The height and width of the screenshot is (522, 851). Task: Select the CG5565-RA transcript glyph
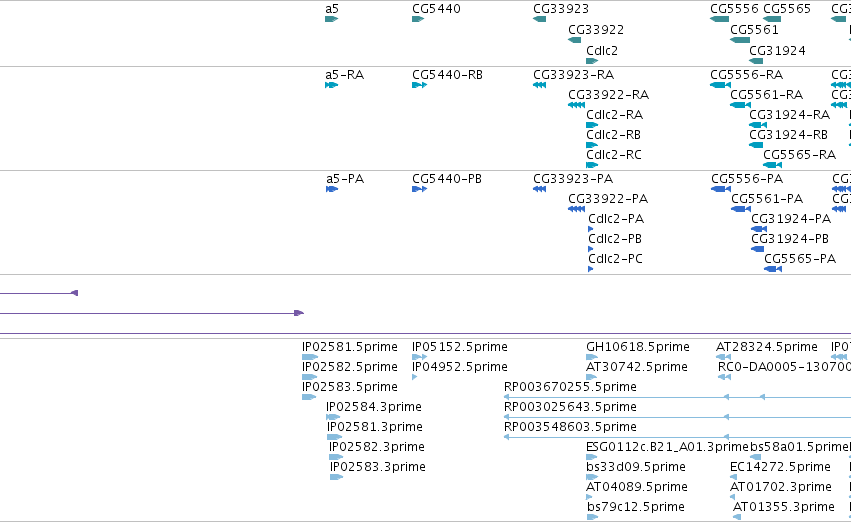tap(772, 165)
